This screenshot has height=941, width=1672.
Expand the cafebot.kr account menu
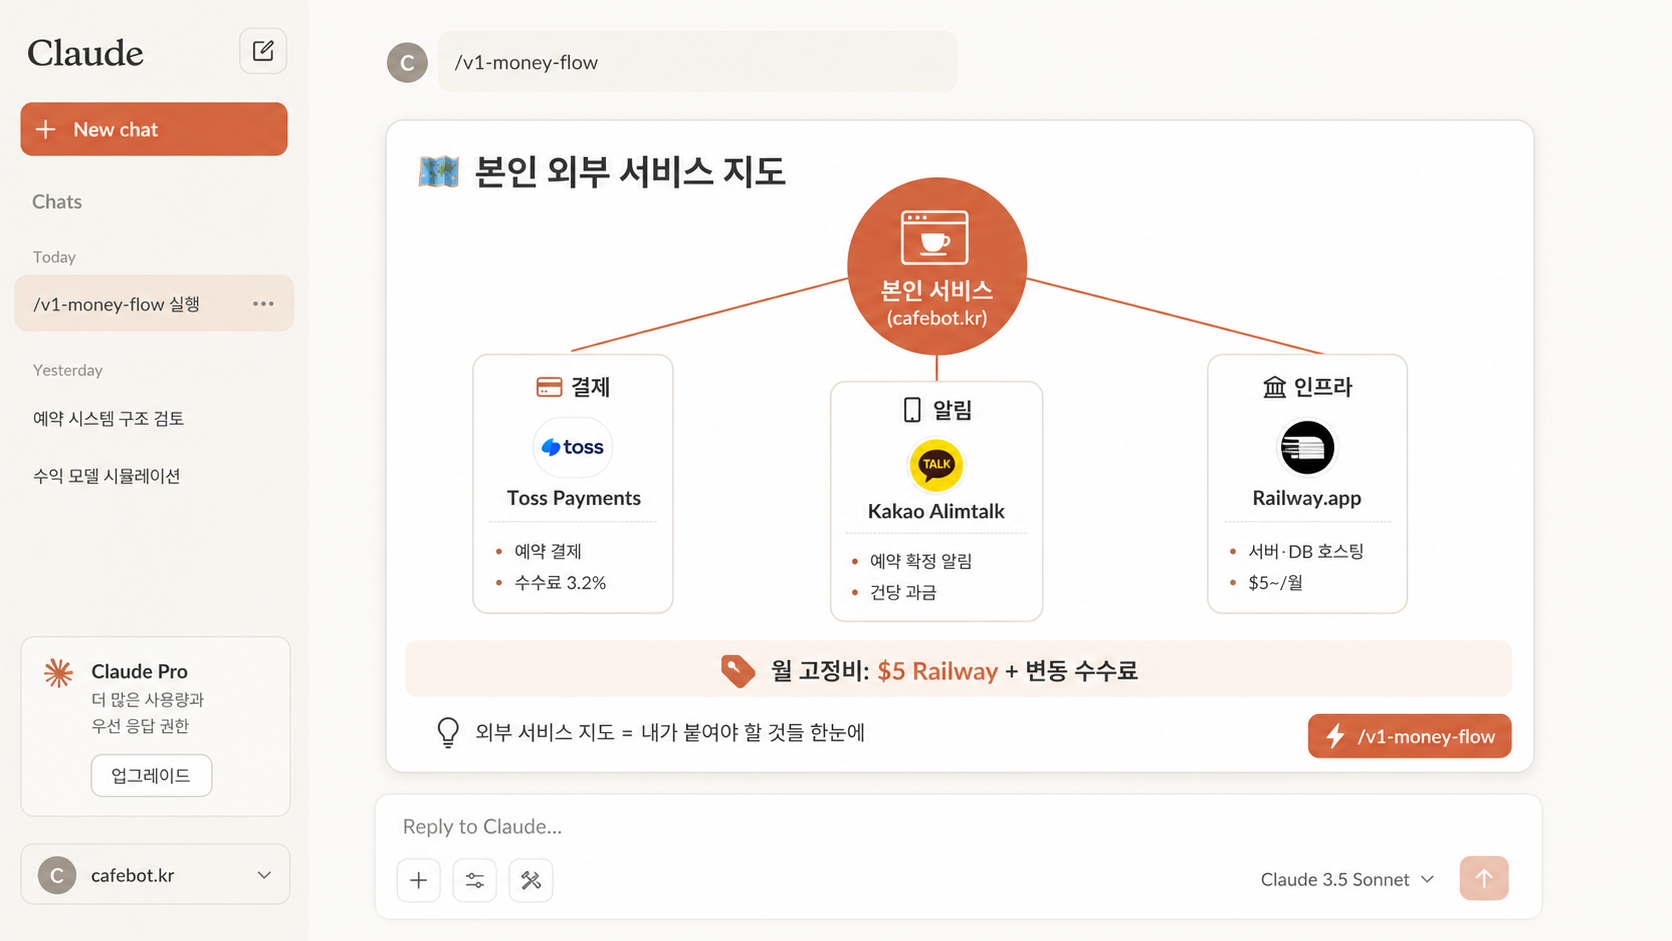point(264,875)
